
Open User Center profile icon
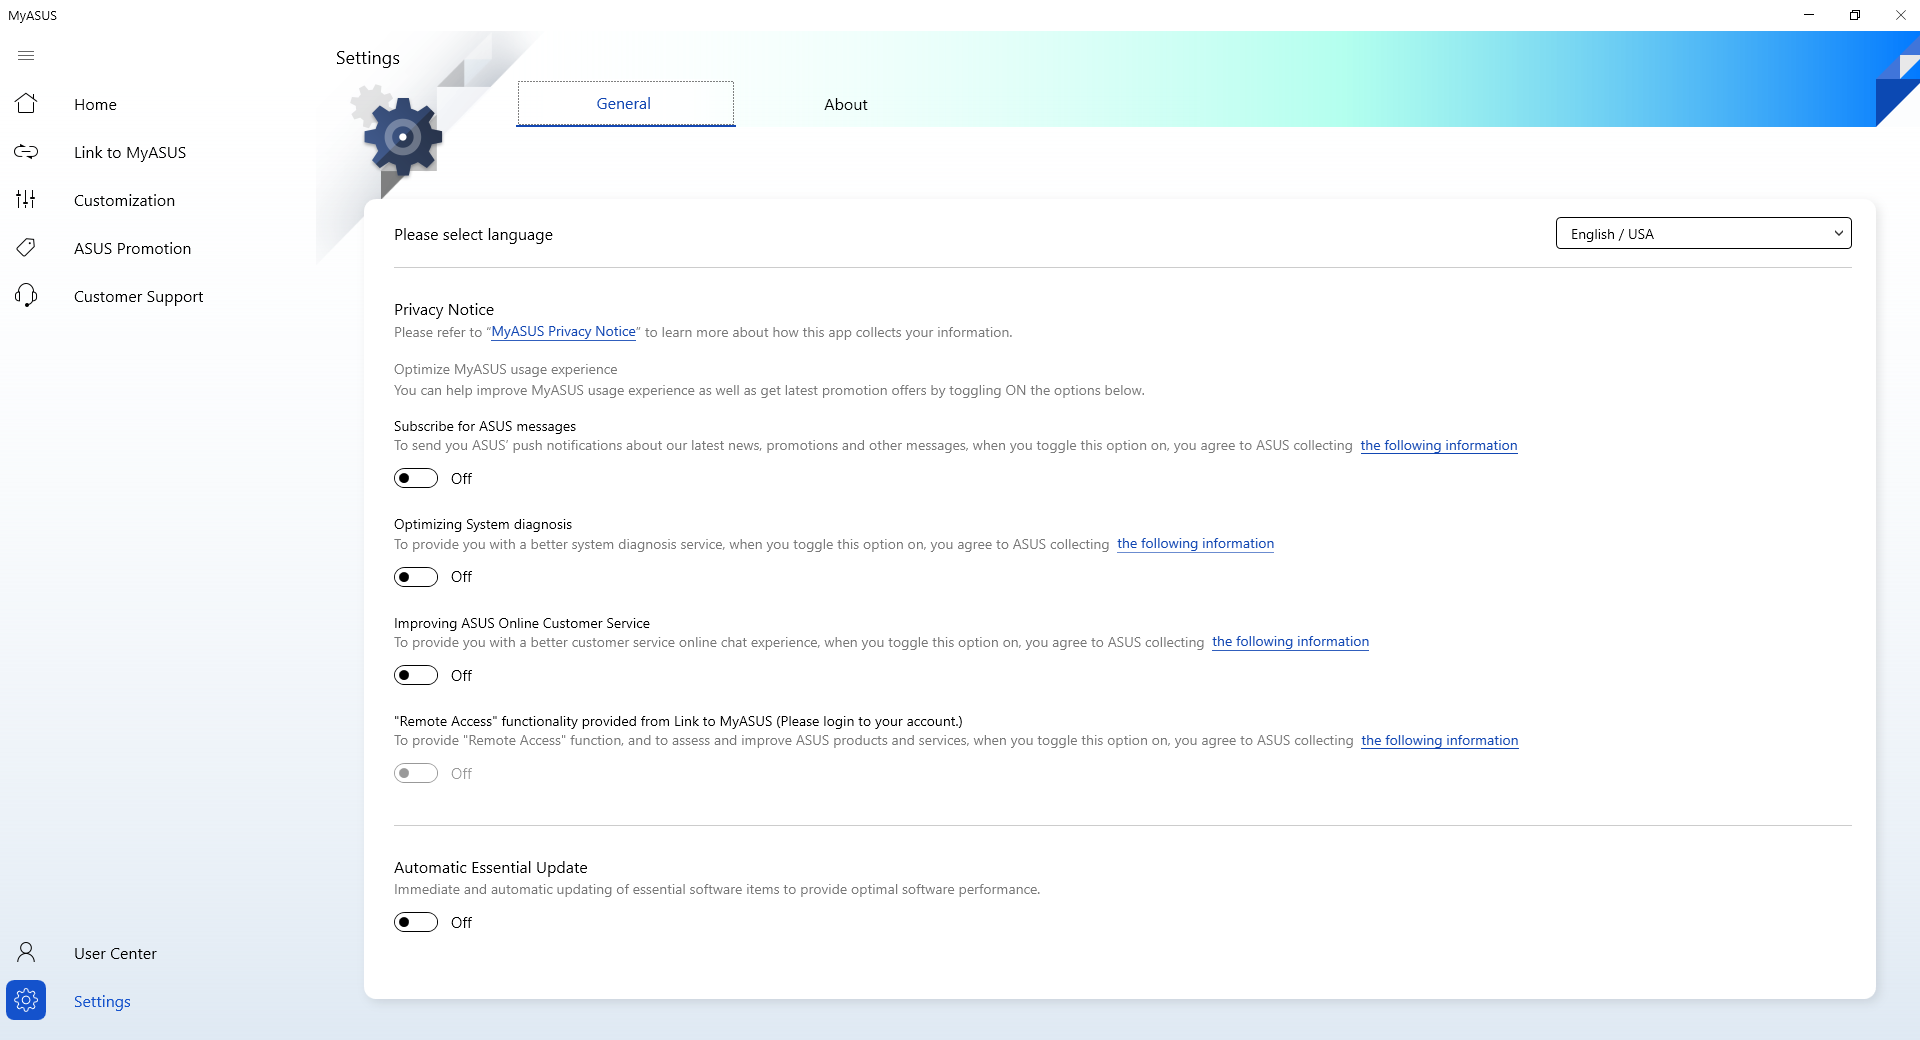coord(26,952)
